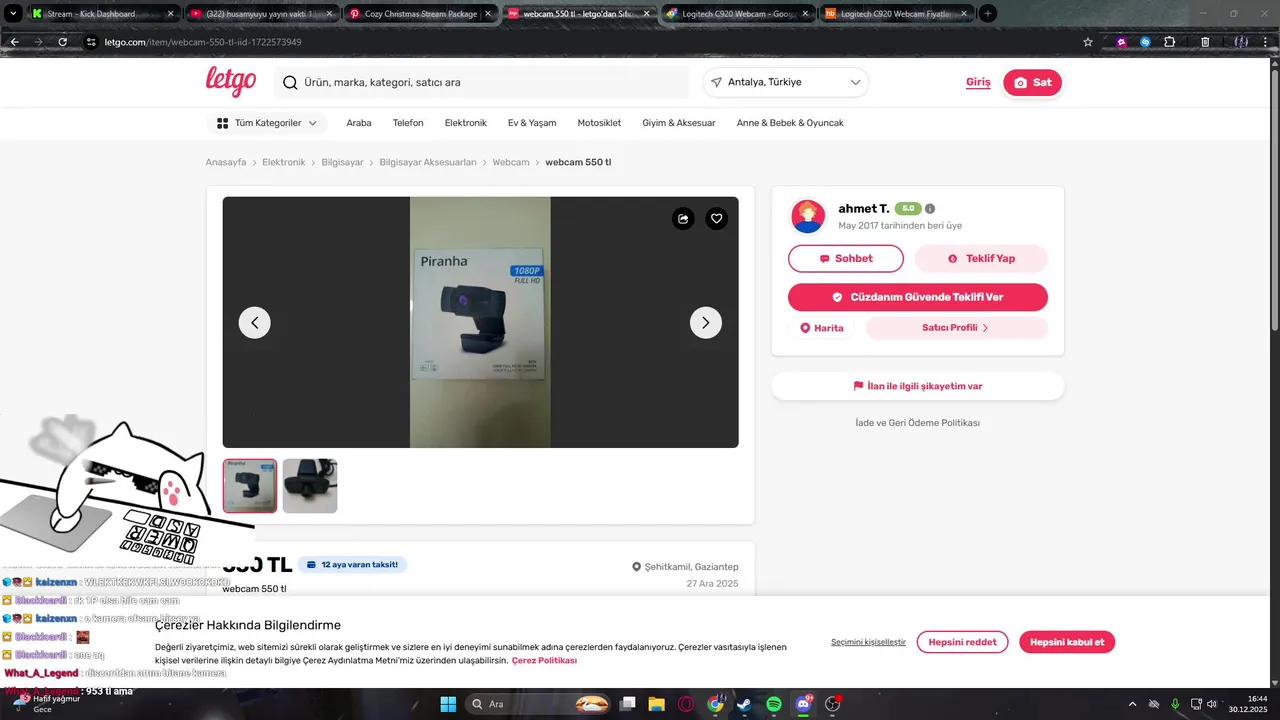
Task: Open ahmet T. profile avatar
Action: [x=808, y=216]
